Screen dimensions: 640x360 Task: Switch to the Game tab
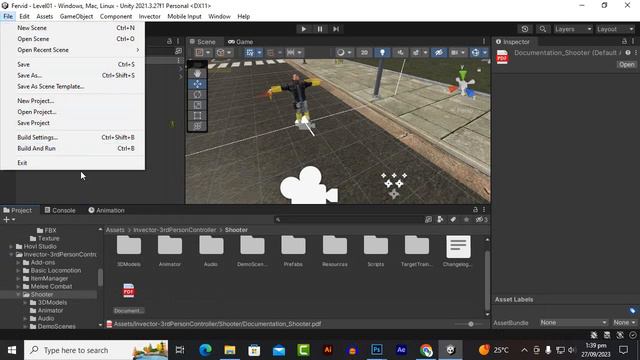[x=241, y=42]
